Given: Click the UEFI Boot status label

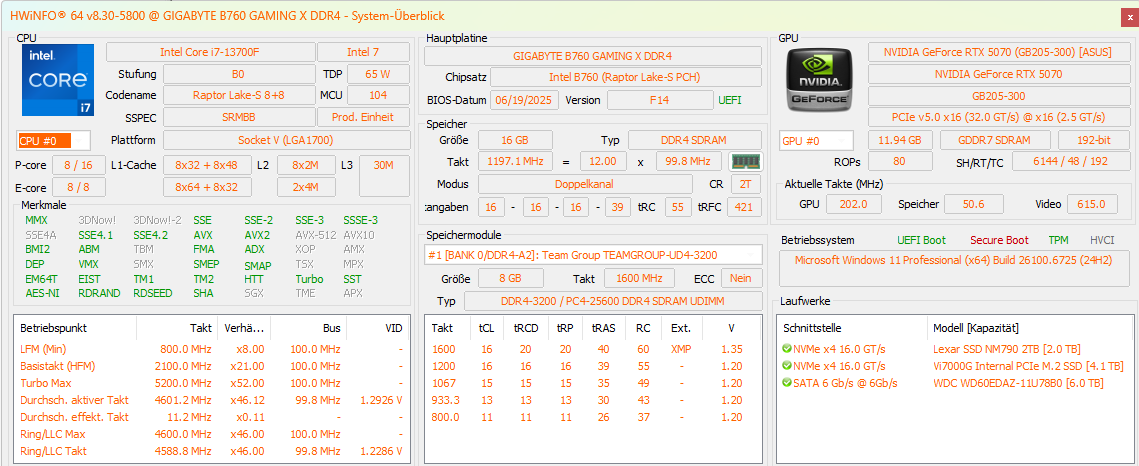Looking at the screenshot, I should click(x=921, y=240).
